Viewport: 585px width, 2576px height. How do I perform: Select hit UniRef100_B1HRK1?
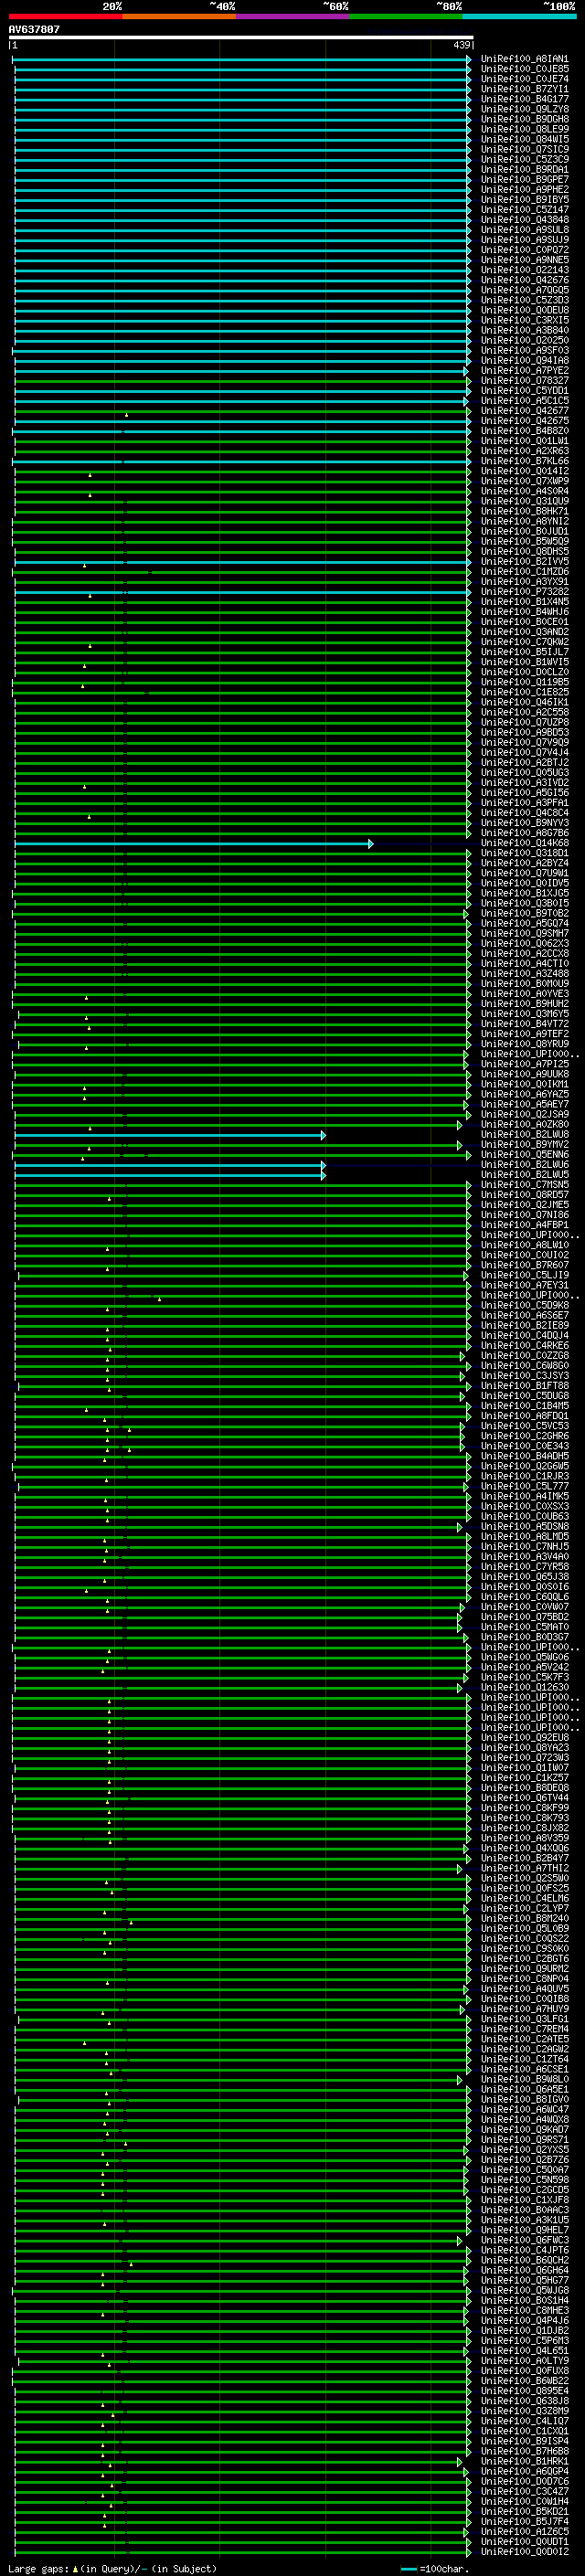pos(524,2461)
